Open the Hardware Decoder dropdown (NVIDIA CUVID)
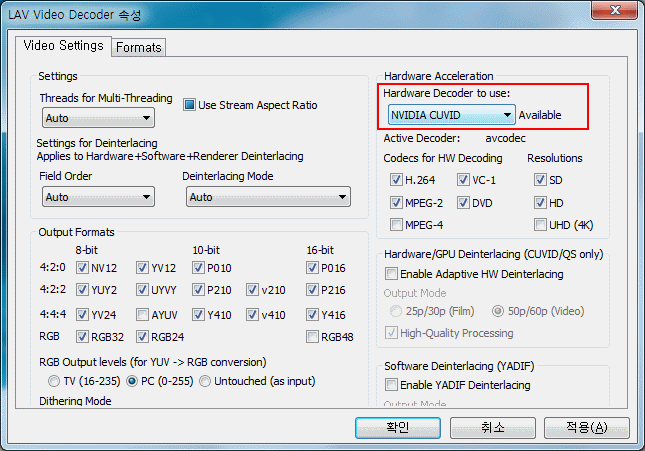 coord(451,115)
